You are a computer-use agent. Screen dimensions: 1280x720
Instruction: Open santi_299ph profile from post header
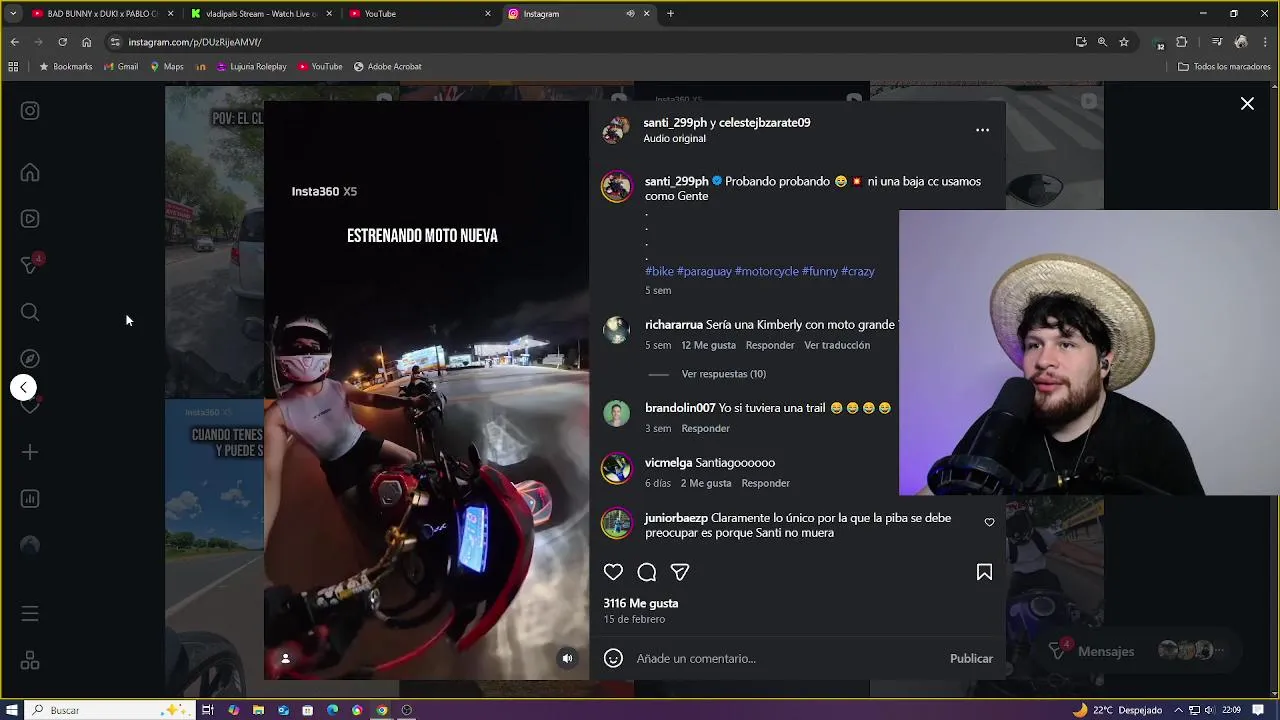[x=675, y=123]
